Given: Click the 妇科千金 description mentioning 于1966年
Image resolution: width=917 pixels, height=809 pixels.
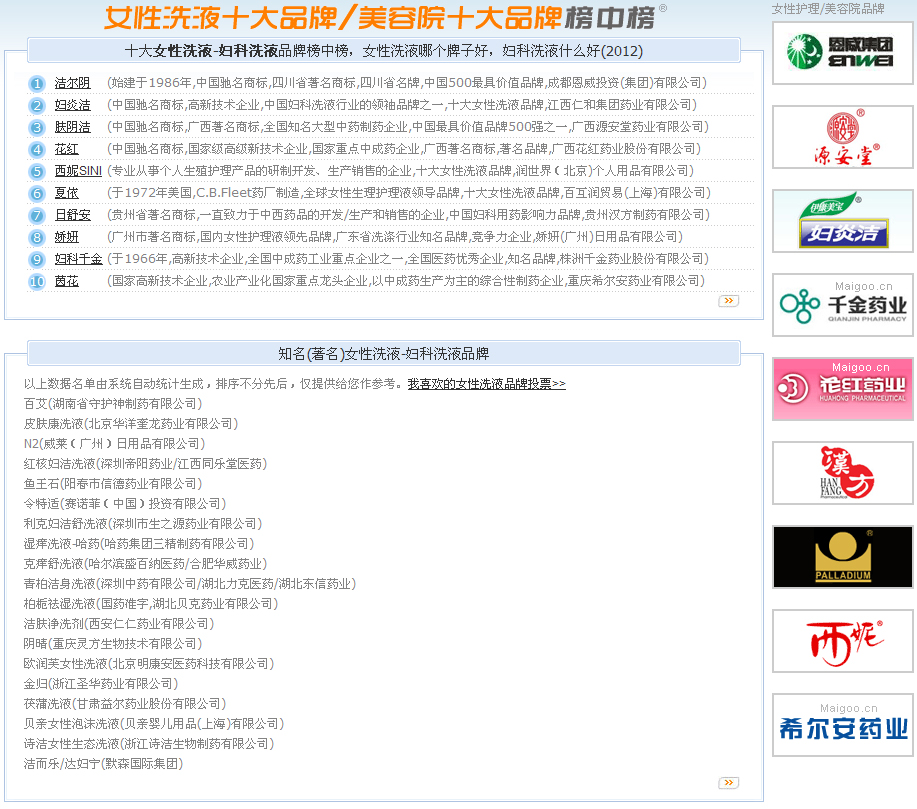Looking at the screenshot, I should click(408, 259).
